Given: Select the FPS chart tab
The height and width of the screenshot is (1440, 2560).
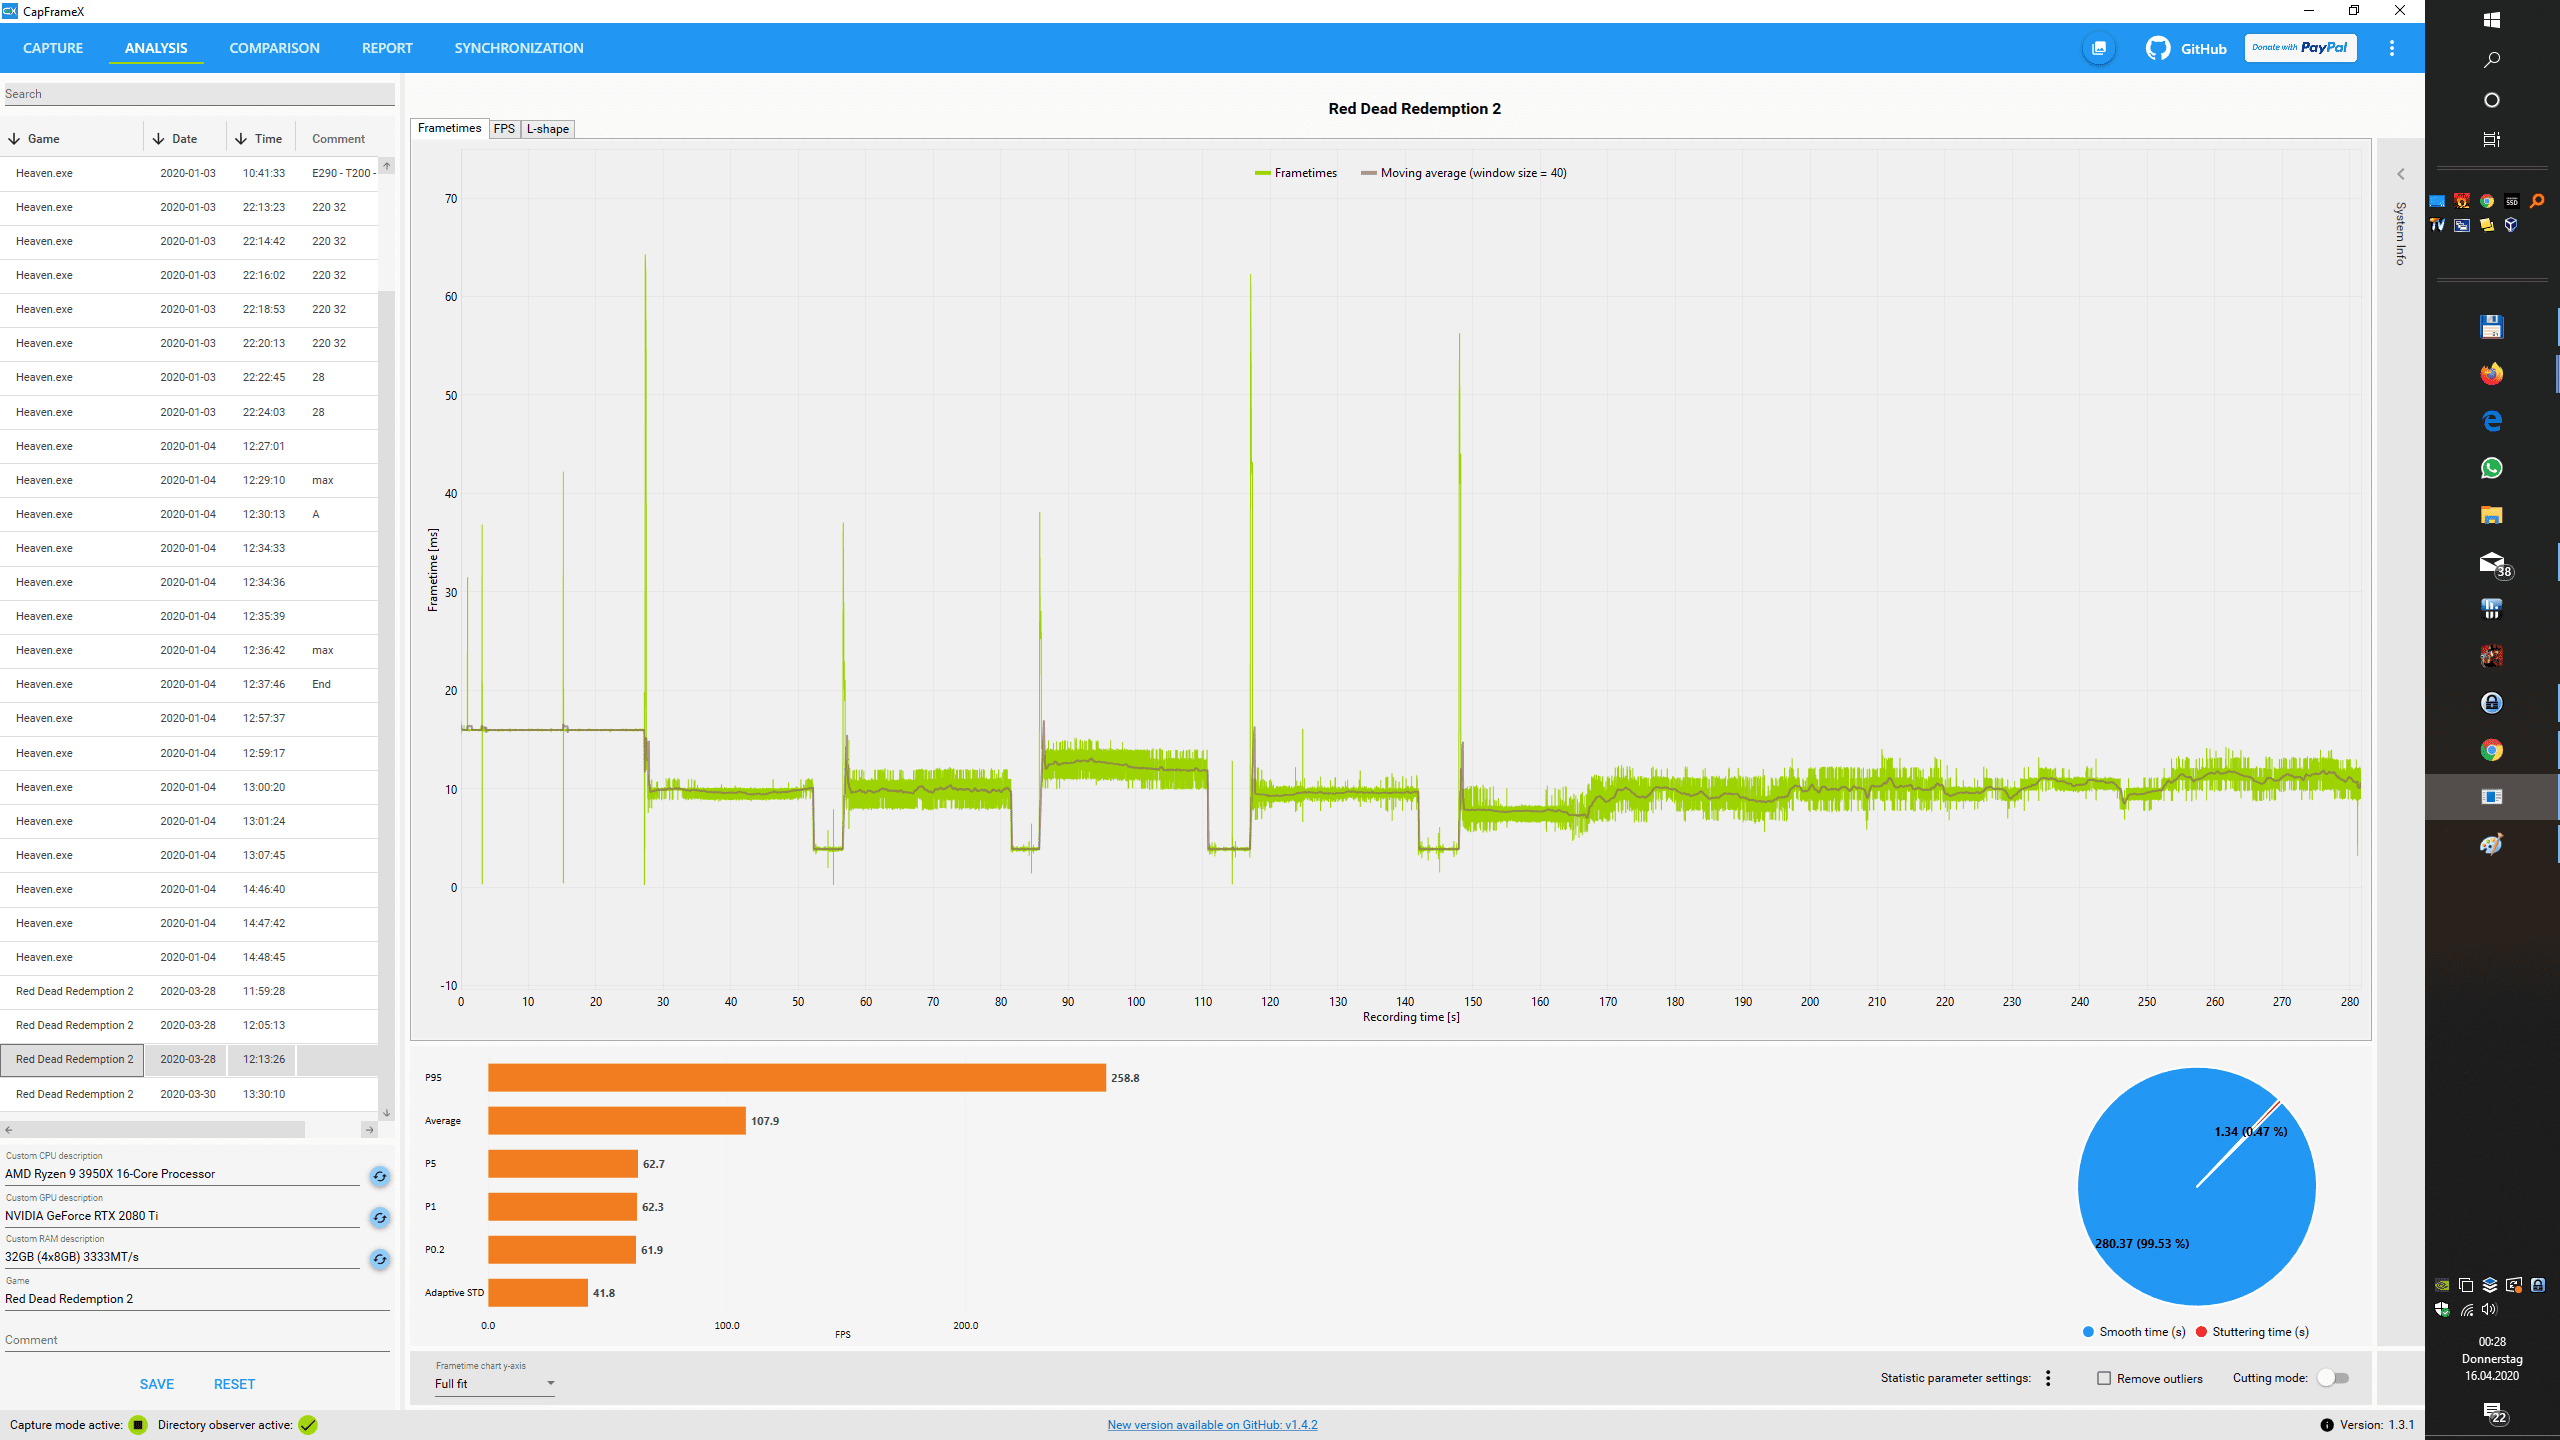Looking at the screenshot, I should [504, 129].
